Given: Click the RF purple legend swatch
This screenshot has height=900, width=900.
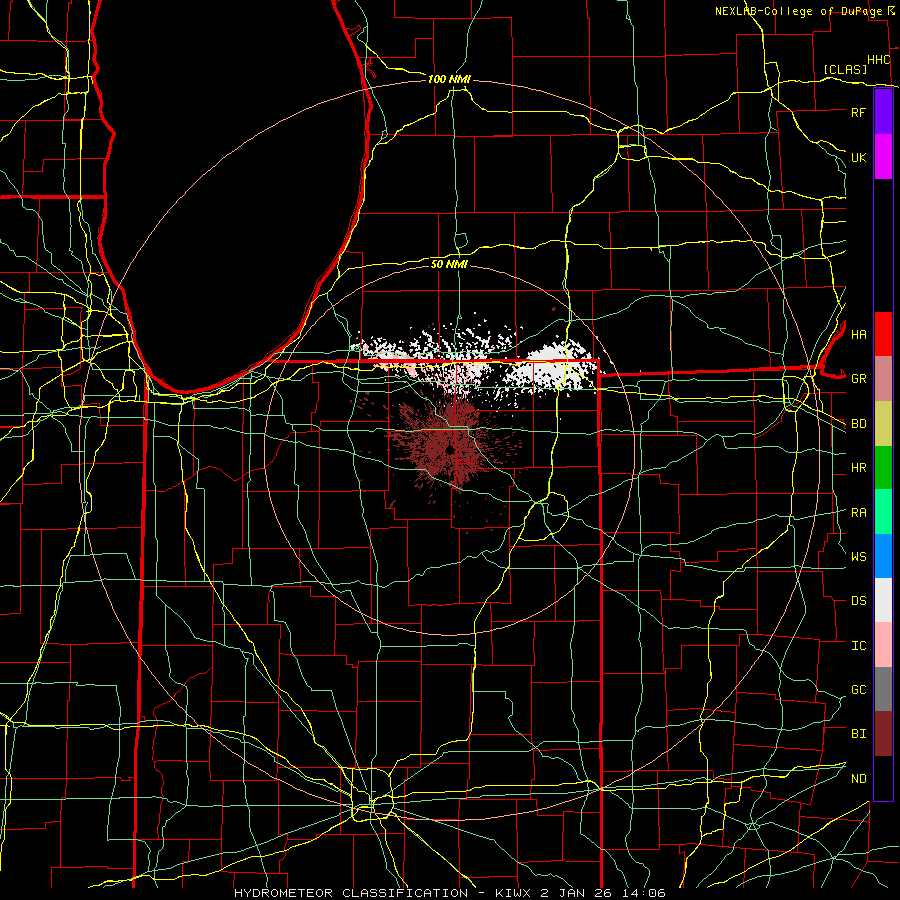Looking at the screenshot, I should pyautogui.click(x=883, y=112).
